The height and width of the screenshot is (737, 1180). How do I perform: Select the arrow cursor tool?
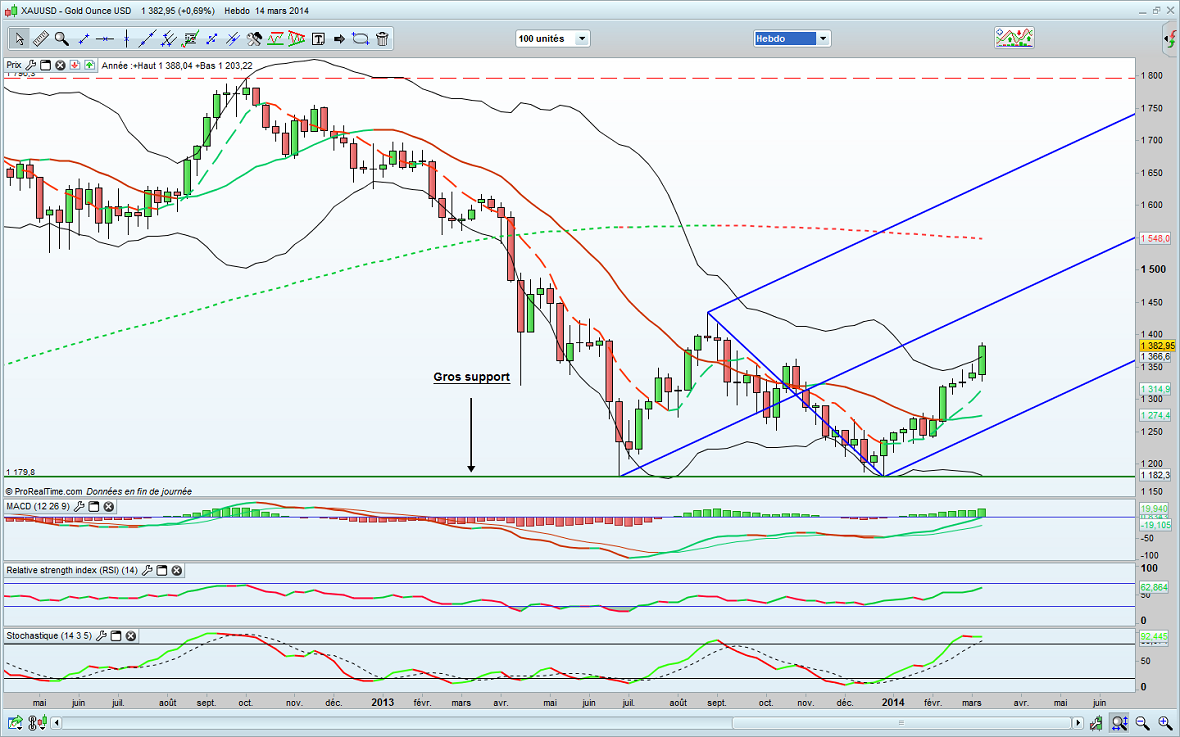pyautogui.click(x=19, y=39)
